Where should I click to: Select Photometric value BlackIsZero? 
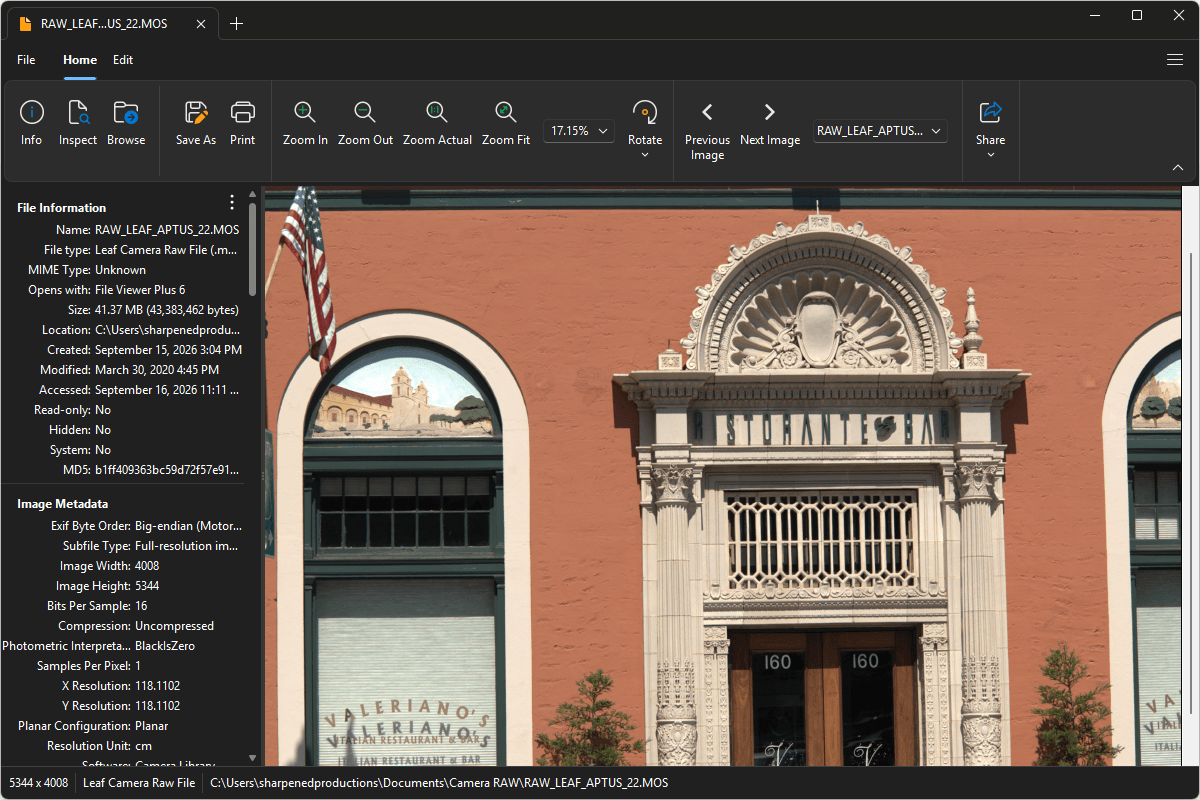165,646
